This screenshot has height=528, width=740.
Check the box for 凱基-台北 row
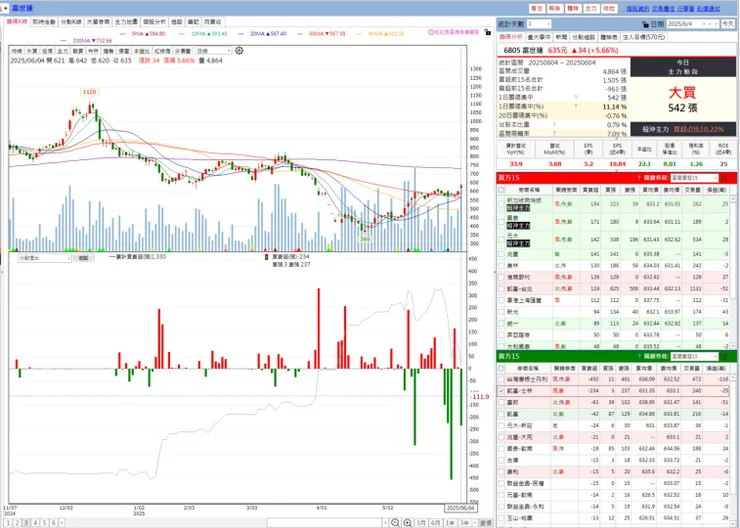pyautogui.click(x=501, y=289)
